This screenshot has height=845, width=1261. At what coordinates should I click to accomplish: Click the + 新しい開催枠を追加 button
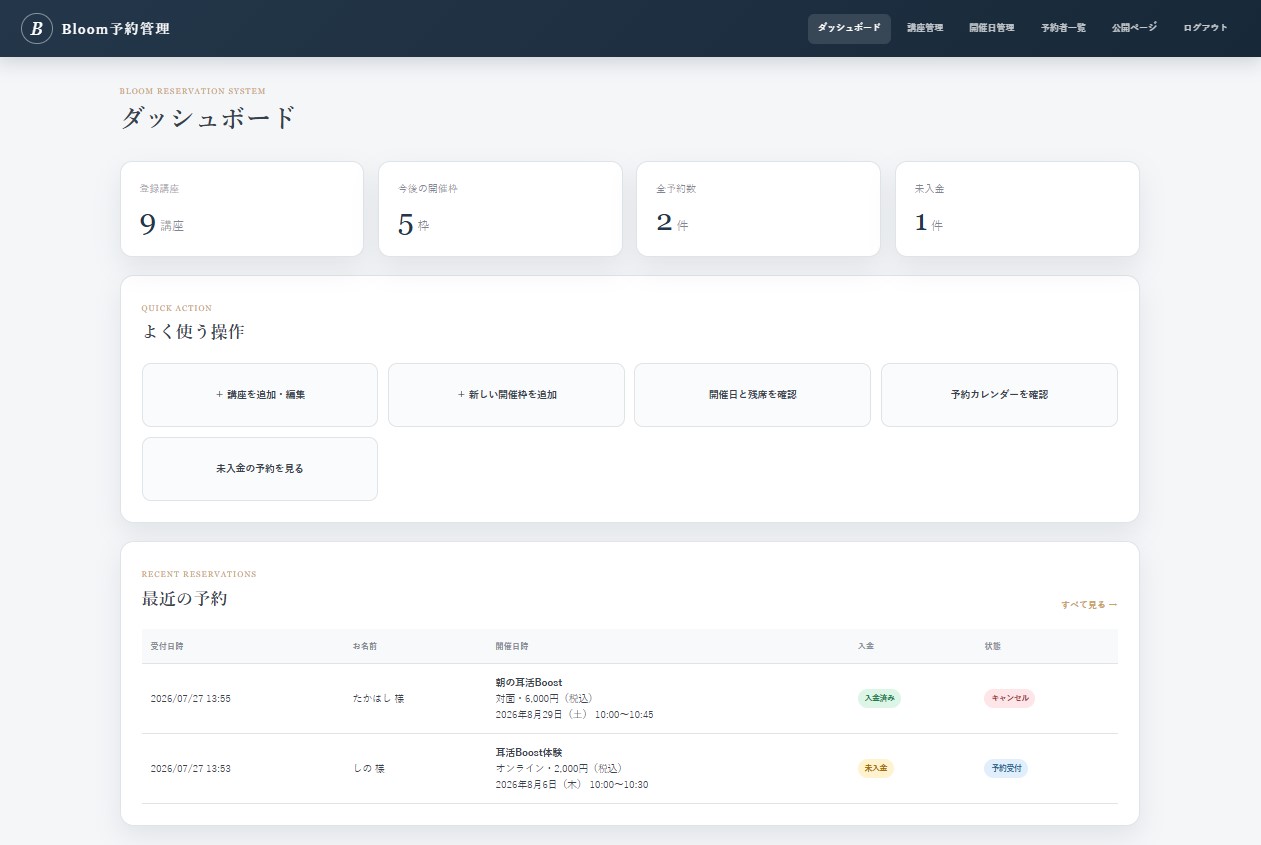click(x=506, y=395)
